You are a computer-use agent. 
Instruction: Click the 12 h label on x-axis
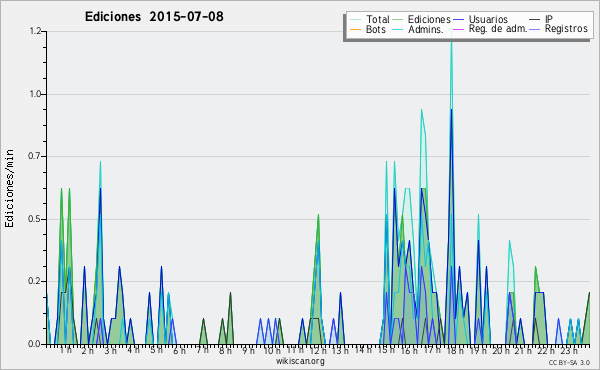click(x=317, y=351)
